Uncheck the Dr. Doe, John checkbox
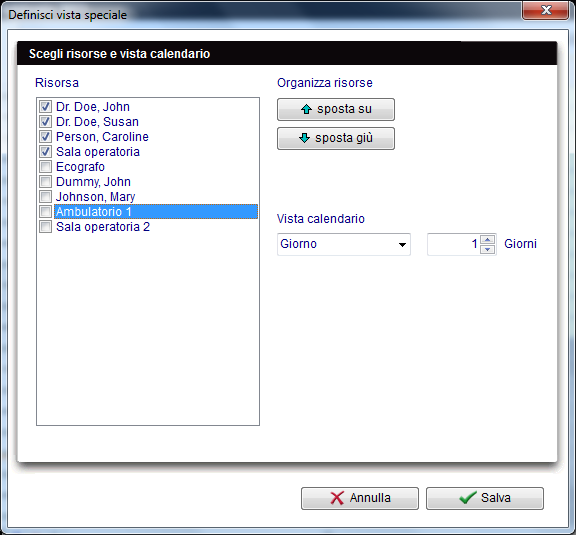The width and height of the screenshot is (576, 535). (x=46, y=107)
